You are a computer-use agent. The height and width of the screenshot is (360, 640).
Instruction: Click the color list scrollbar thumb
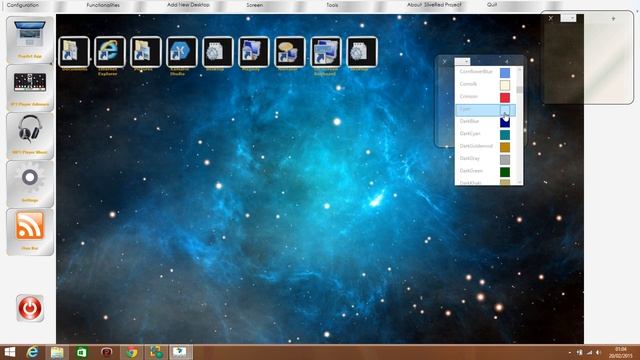point(520,90)
